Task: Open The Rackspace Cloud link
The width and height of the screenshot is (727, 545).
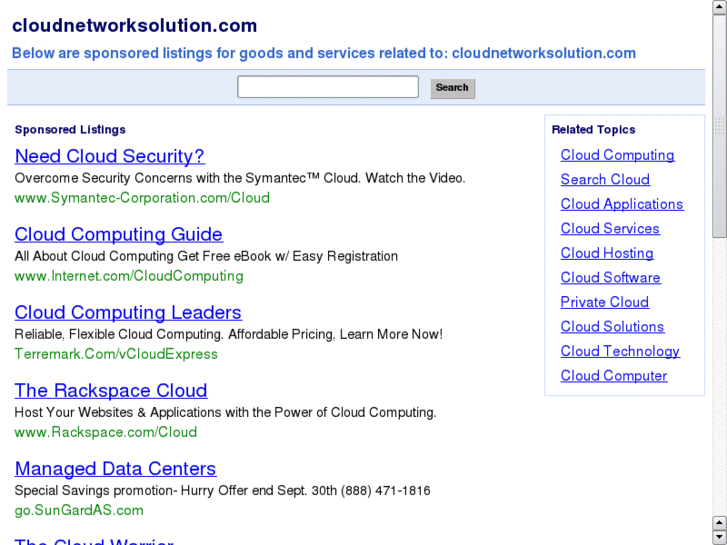Action: 111,390
